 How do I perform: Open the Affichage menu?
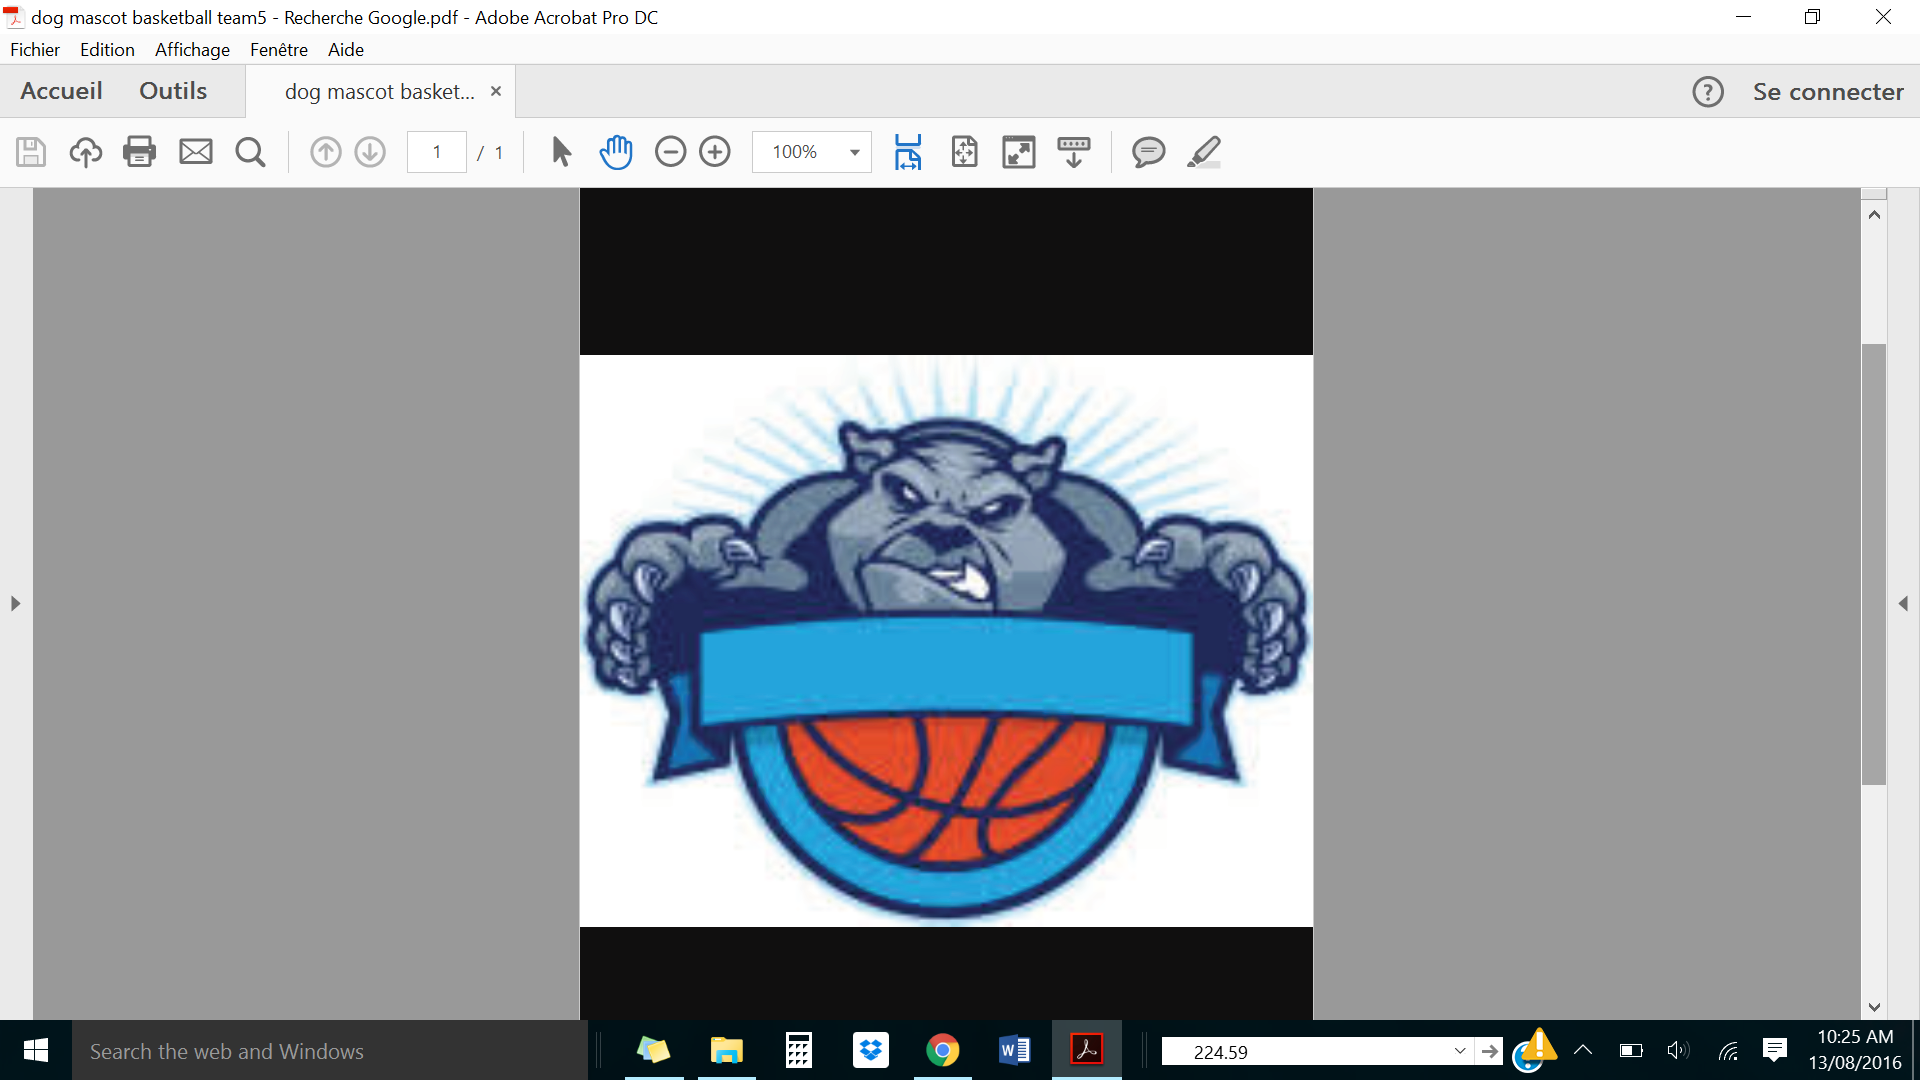192,50
